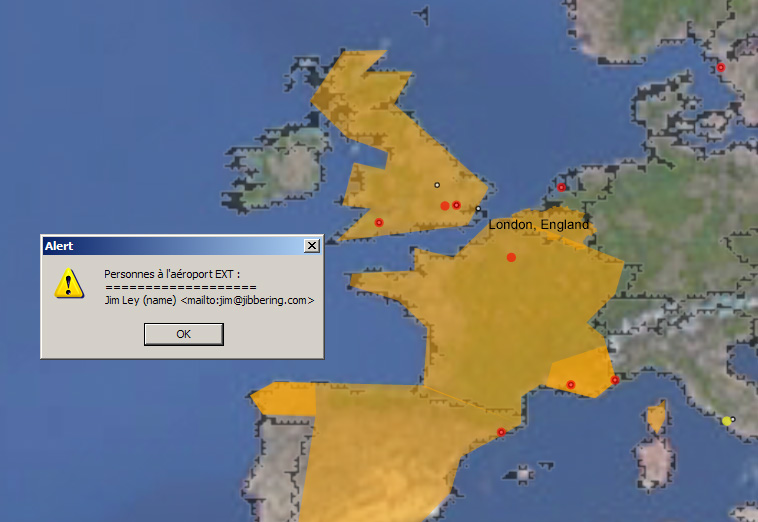The width and height of the screenshot is (758, 522).
Task: Click the red marker inside the small southern France polygon
Action: point(571,384)
